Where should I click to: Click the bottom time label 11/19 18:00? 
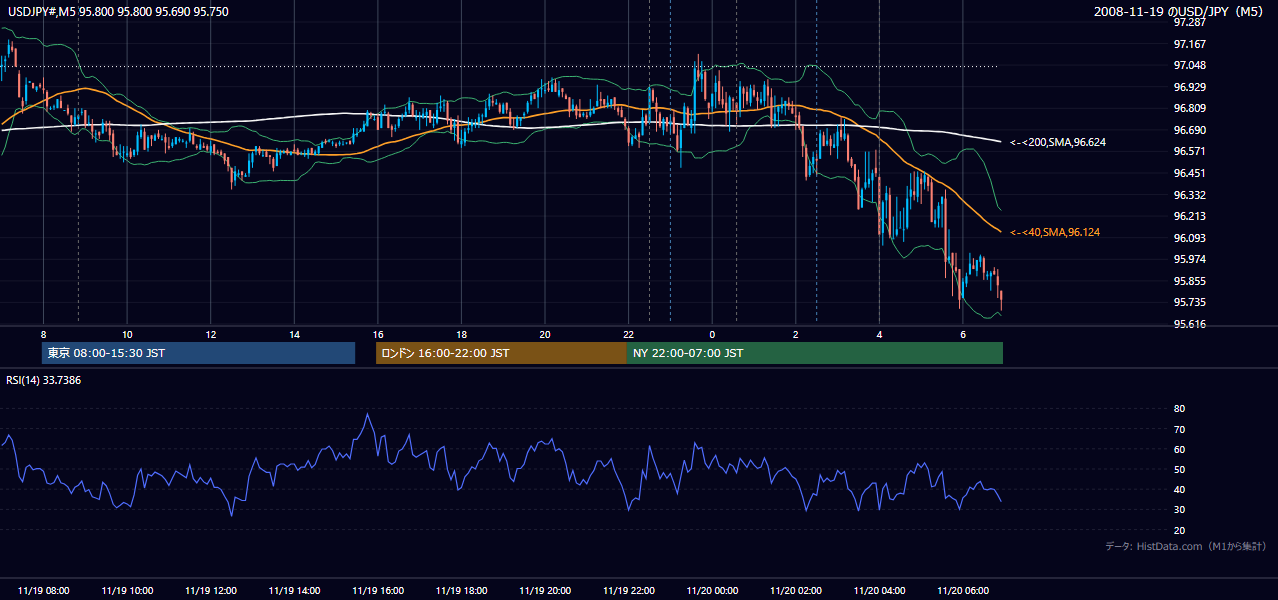[x=461, y=591]
